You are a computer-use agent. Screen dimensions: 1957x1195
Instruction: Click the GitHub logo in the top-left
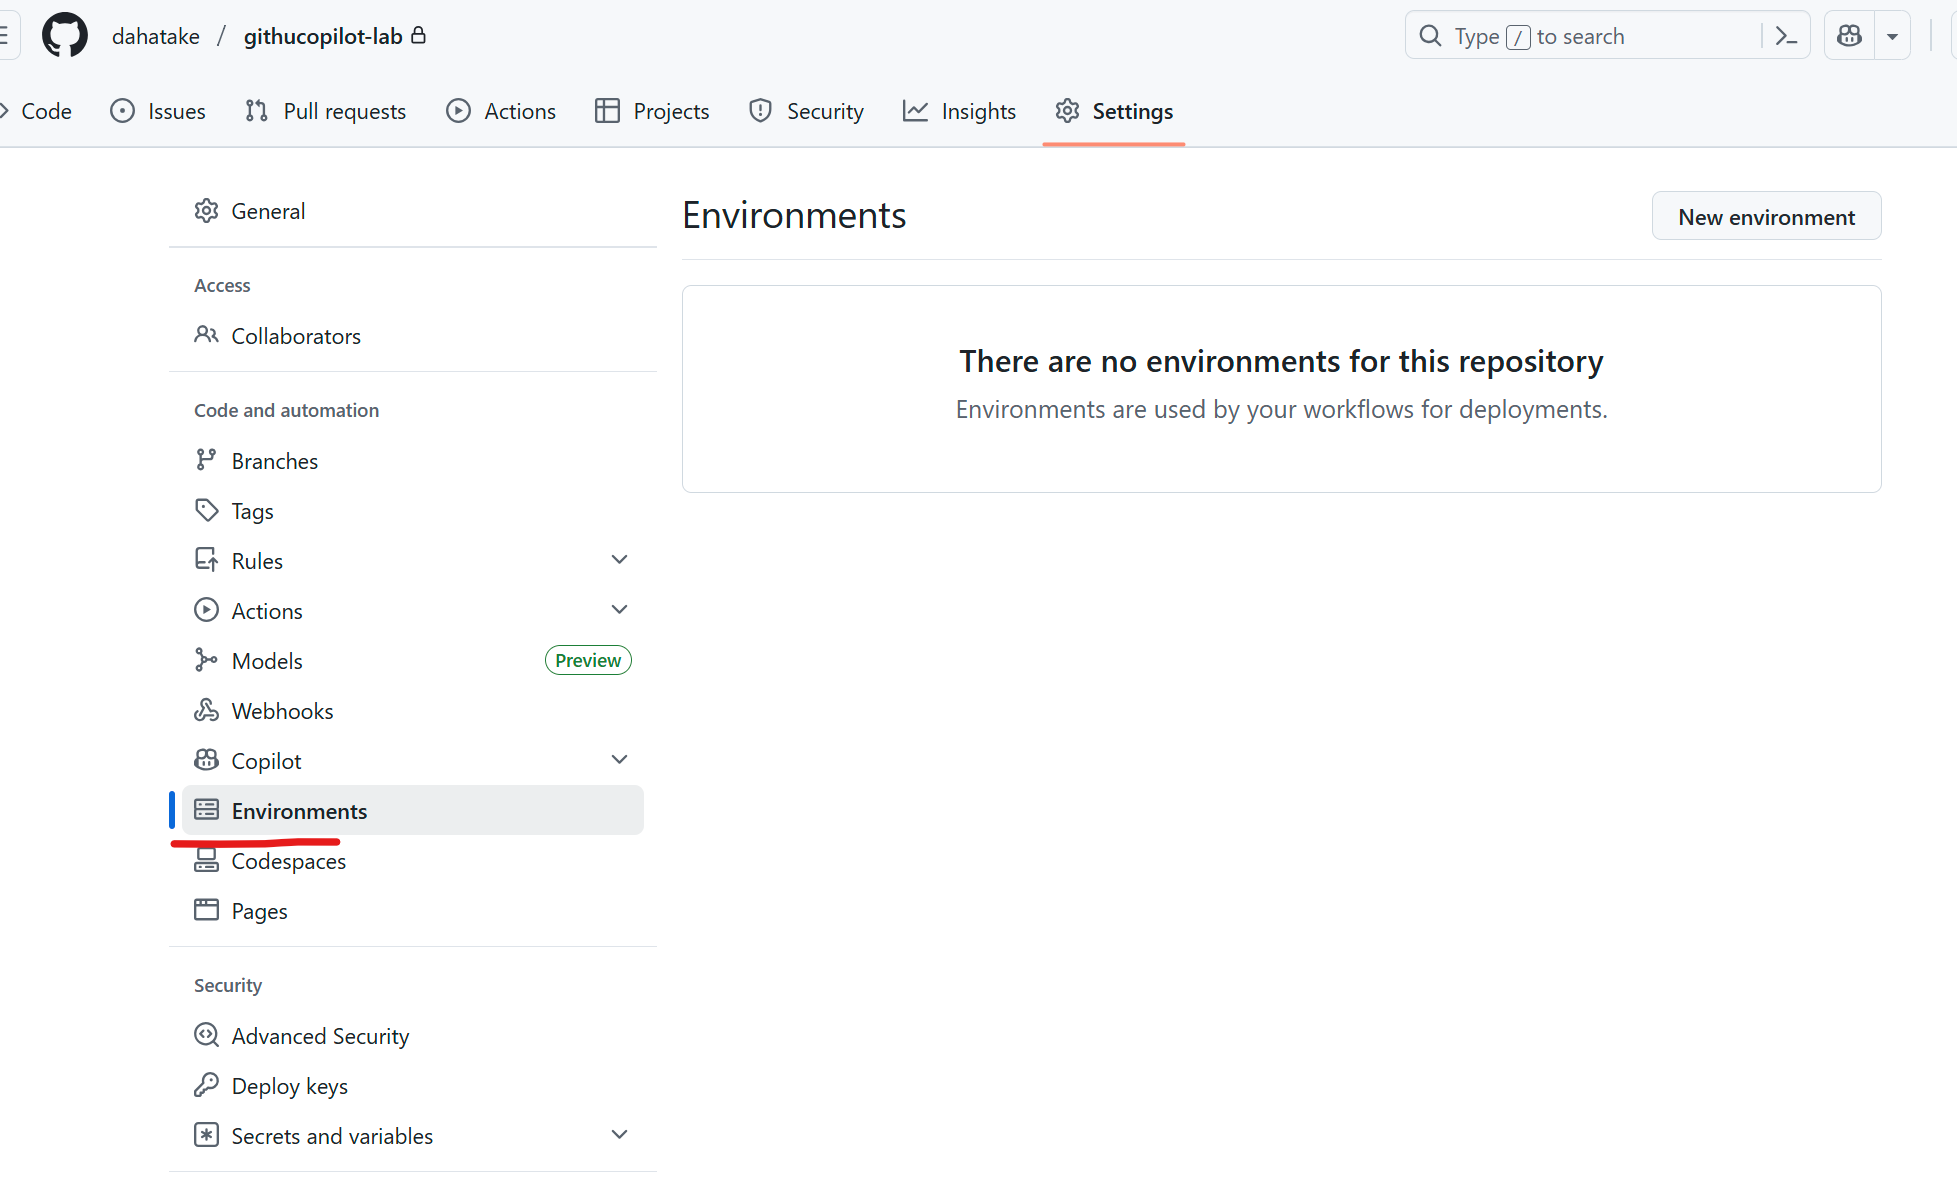(64, 34)
